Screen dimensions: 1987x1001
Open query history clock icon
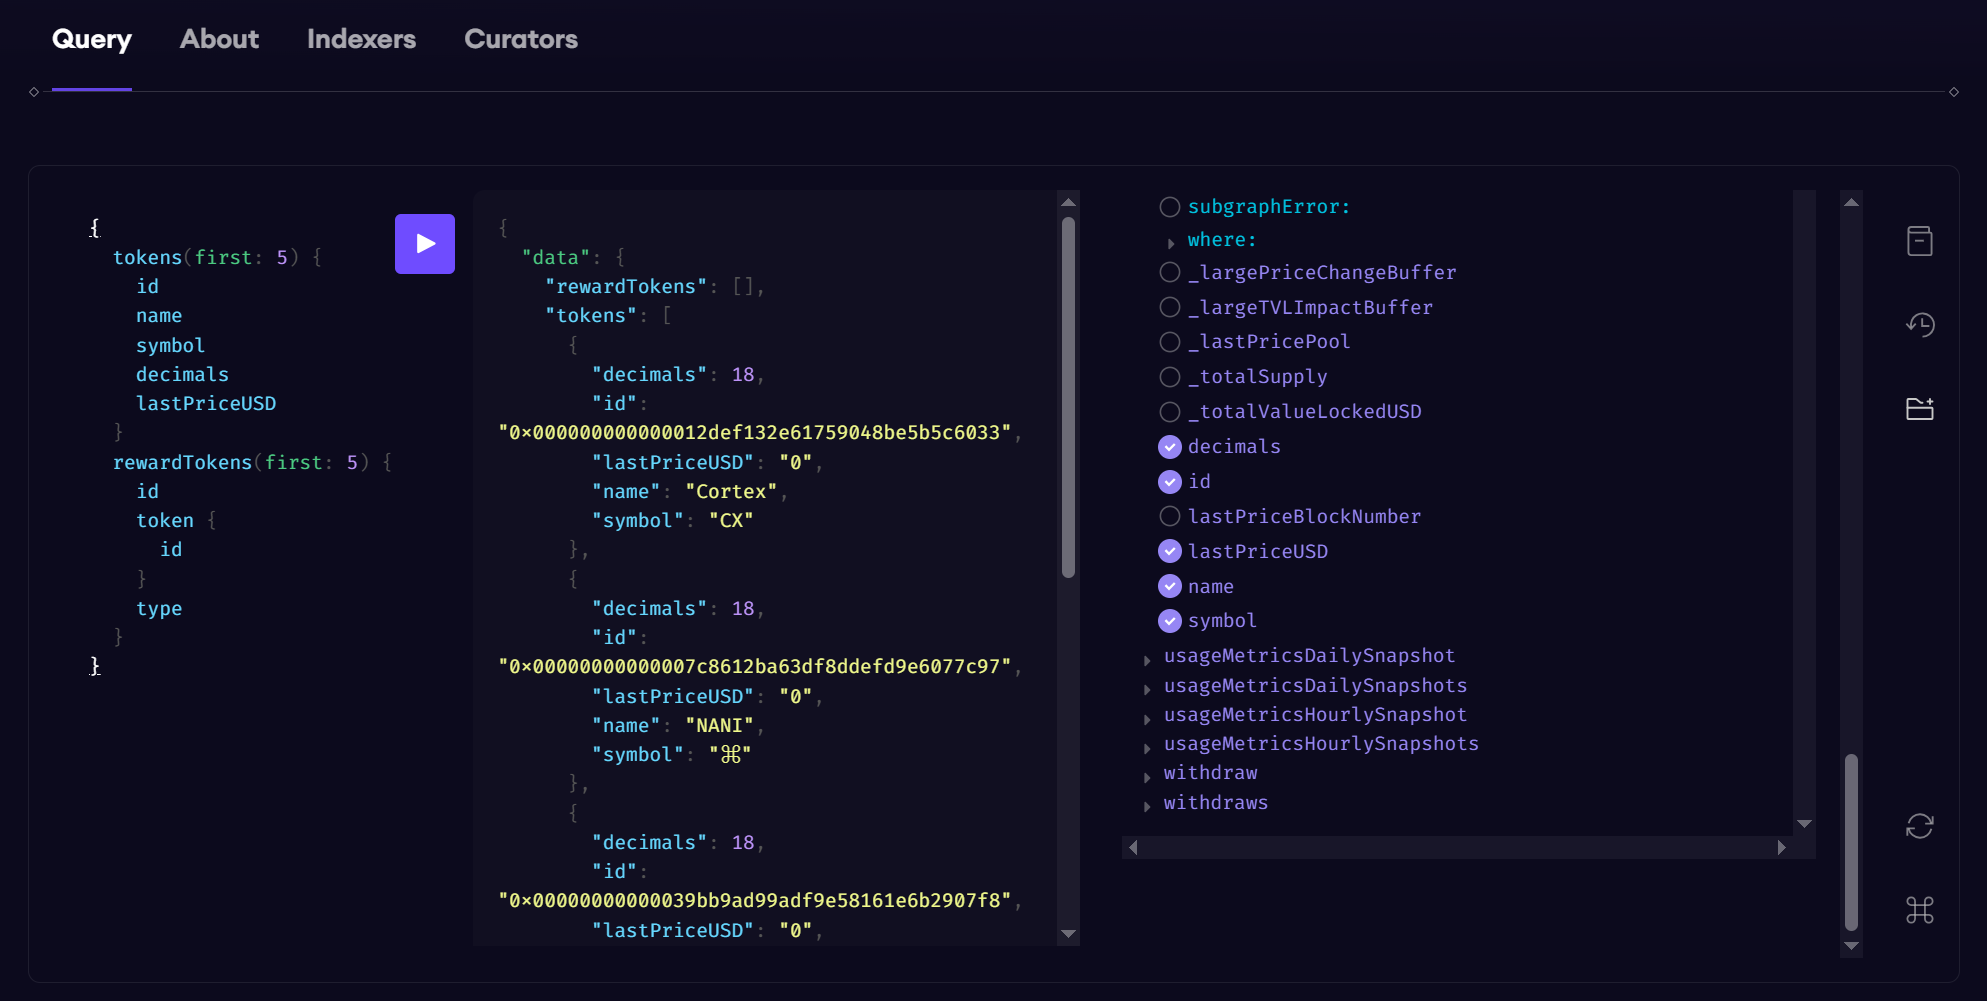(1920, 324)
